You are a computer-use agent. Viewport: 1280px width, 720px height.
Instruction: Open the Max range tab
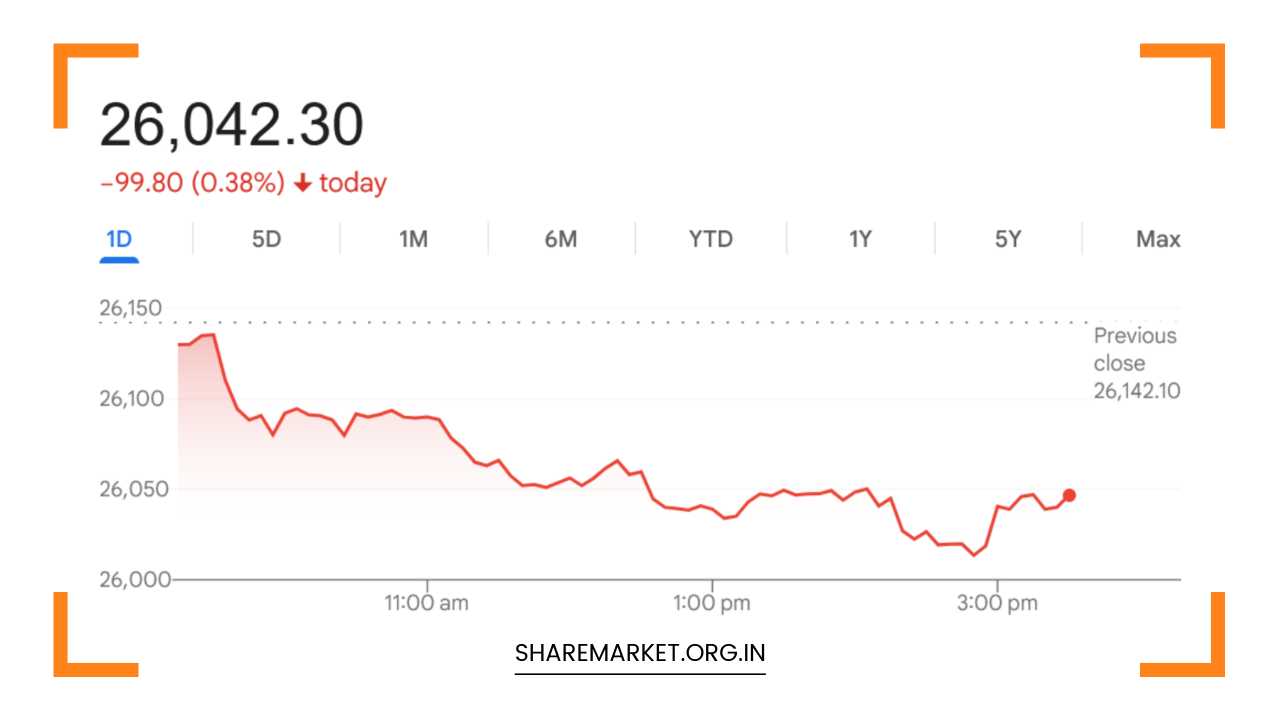(x=1158, y=240)
